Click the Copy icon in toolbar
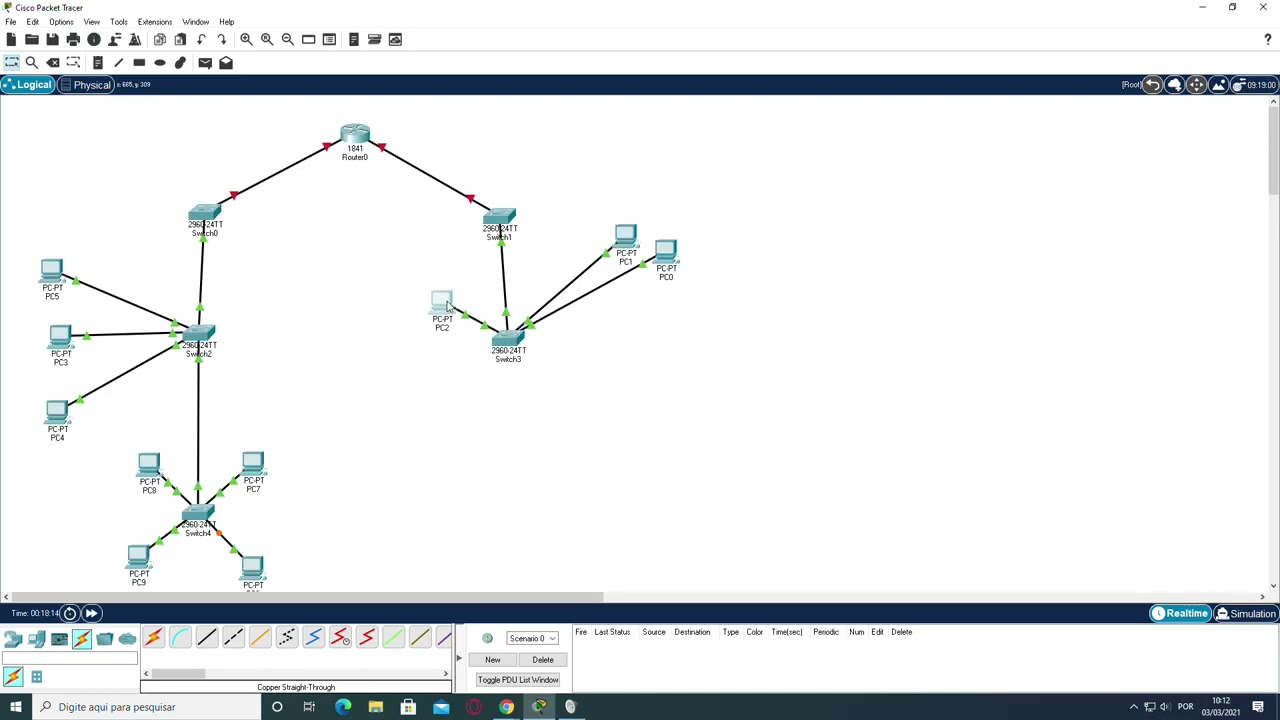Viewport: 1280px width, 720px height. point(159,39)
